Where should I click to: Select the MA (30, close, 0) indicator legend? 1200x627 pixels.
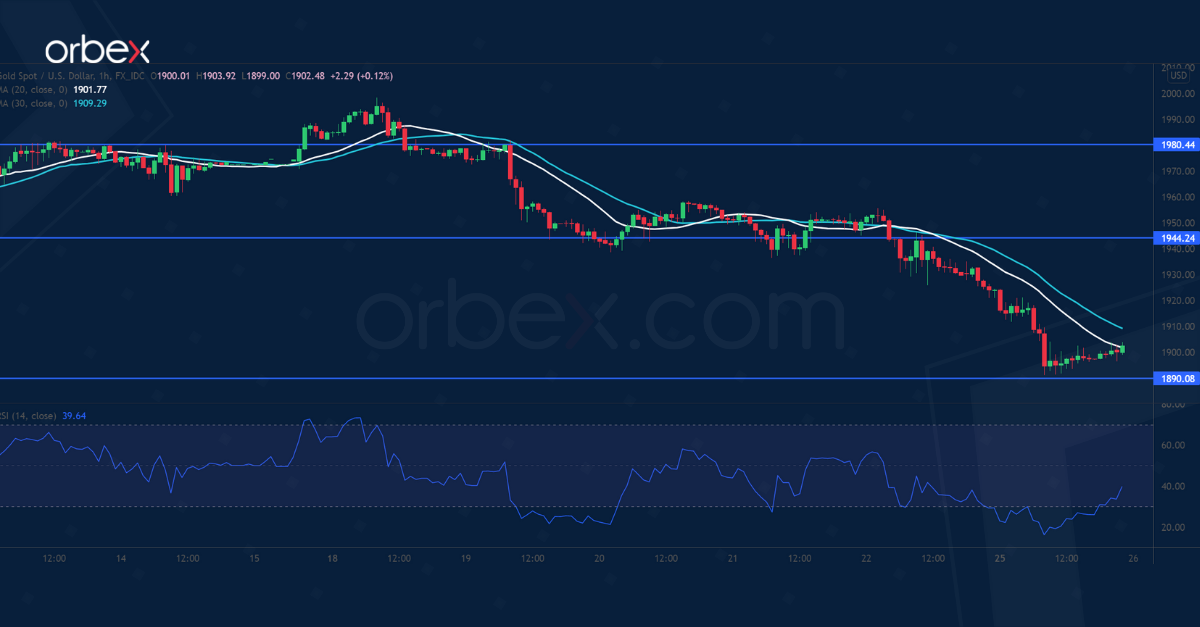tap(34, 102)
